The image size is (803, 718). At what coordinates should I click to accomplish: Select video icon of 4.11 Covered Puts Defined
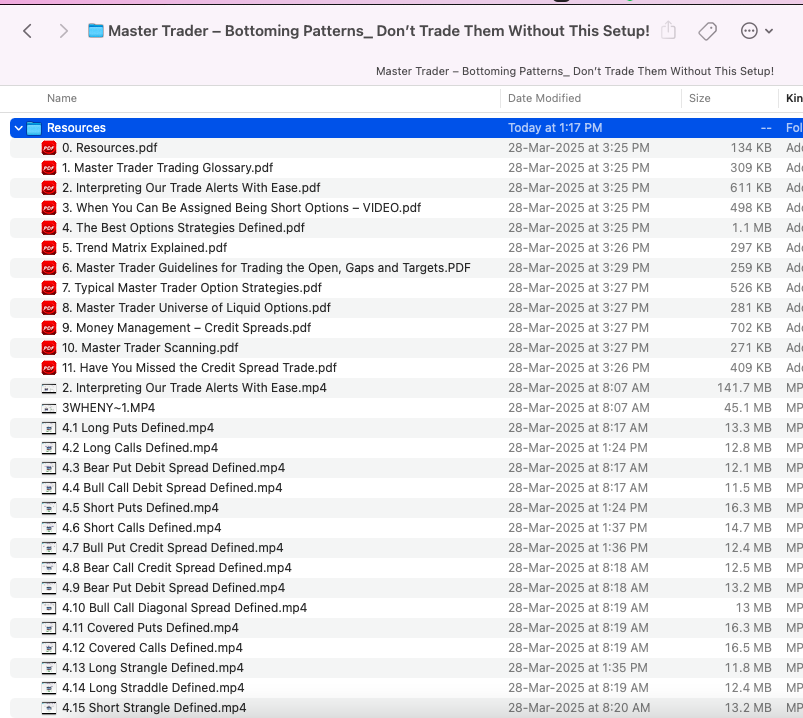[x=49, y=628]
